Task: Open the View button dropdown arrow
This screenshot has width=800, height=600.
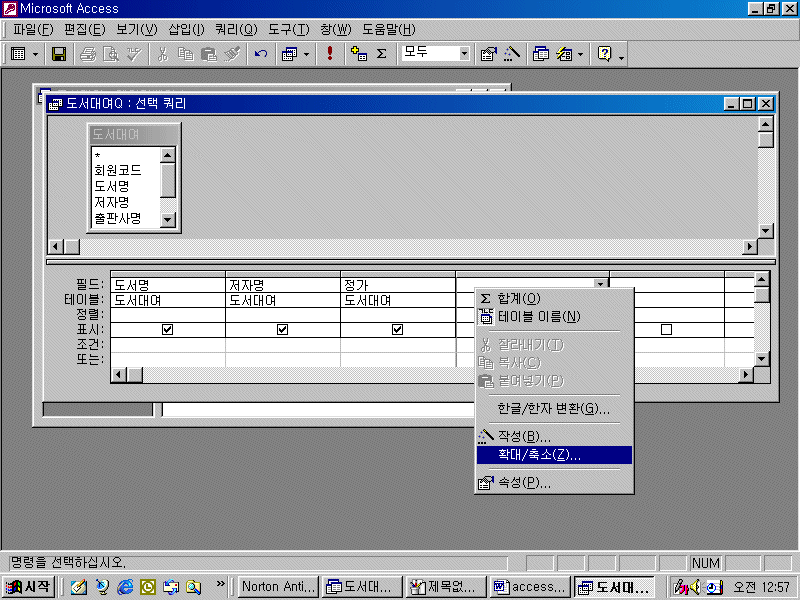Action: pos(35,54)
